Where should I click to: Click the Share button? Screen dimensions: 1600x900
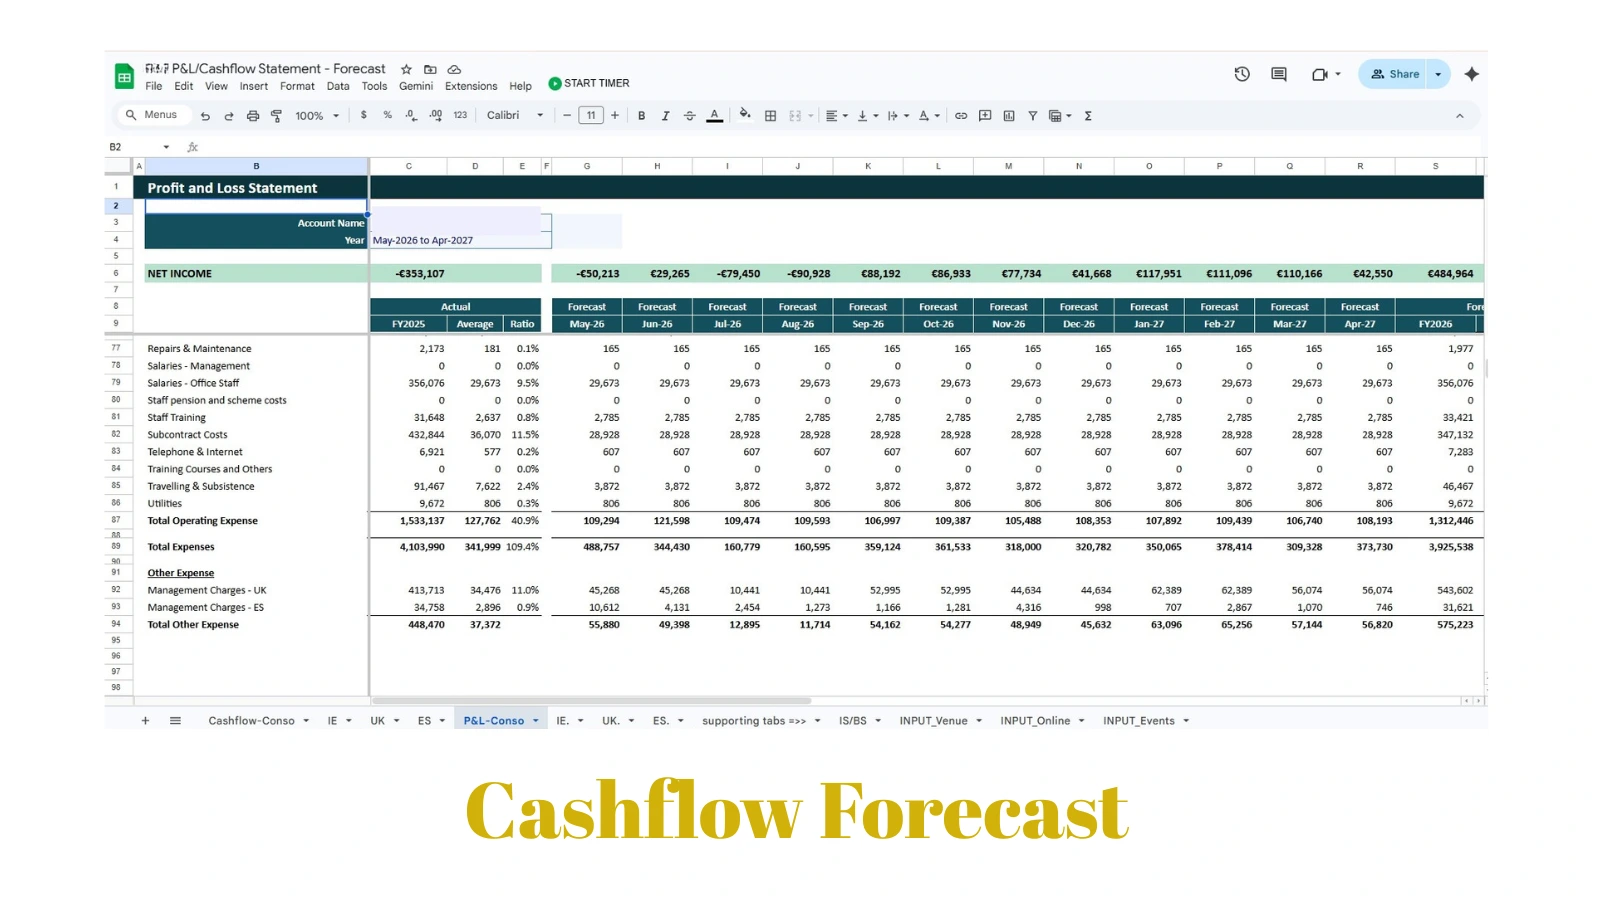[1394, 74]
